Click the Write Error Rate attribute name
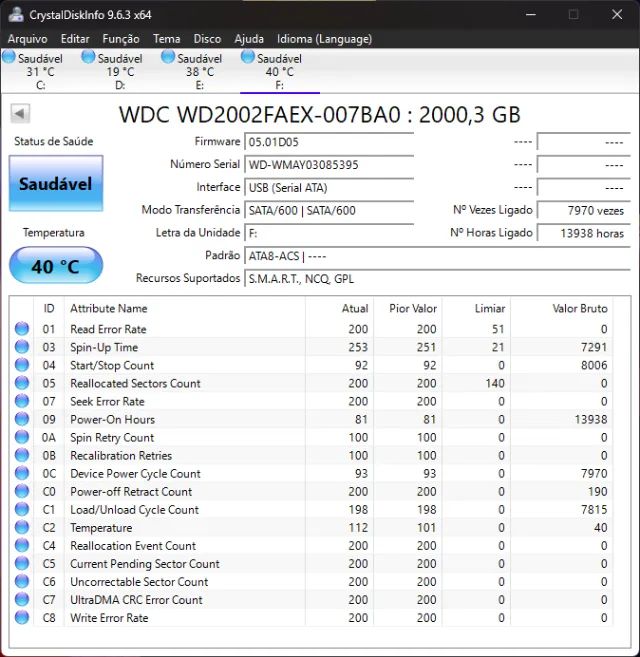Viewport: 640px width, 657px height. [x=109, y=618]
